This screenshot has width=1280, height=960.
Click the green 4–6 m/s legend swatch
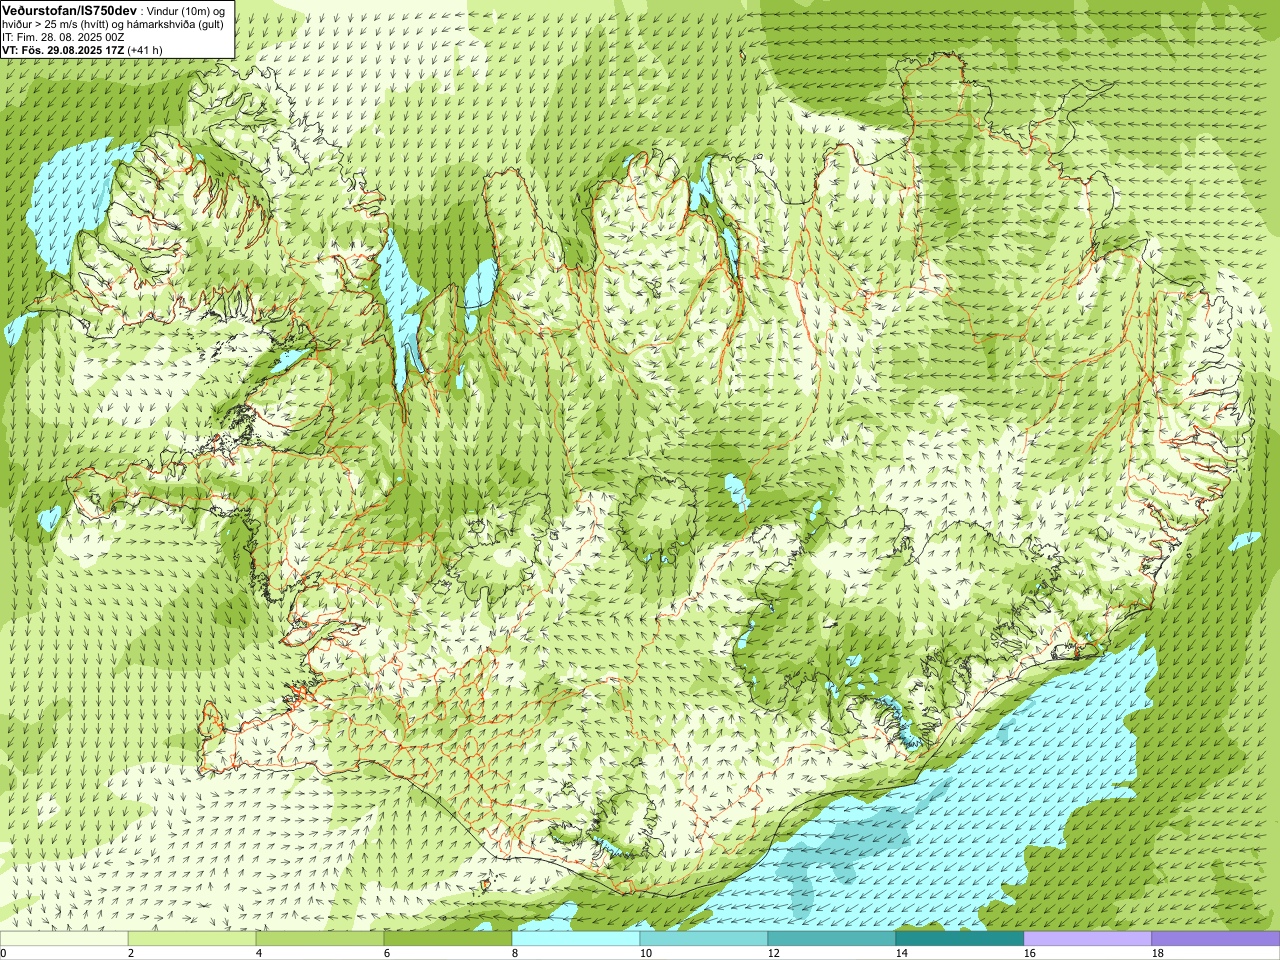coord(320,939)
